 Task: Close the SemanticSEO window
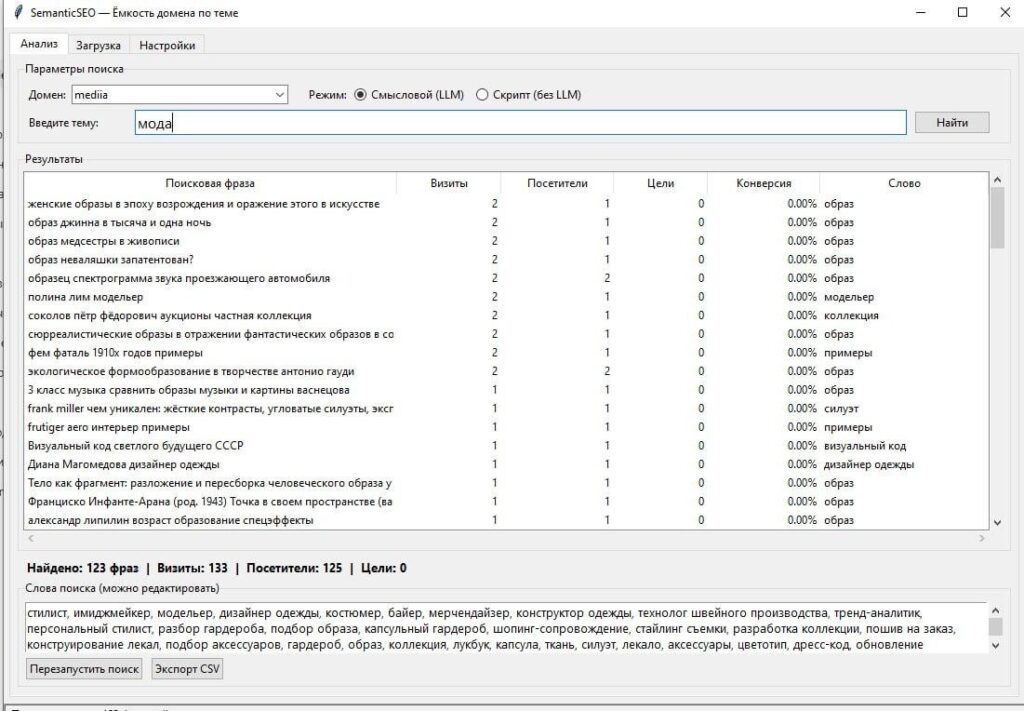pos(1005,12)
